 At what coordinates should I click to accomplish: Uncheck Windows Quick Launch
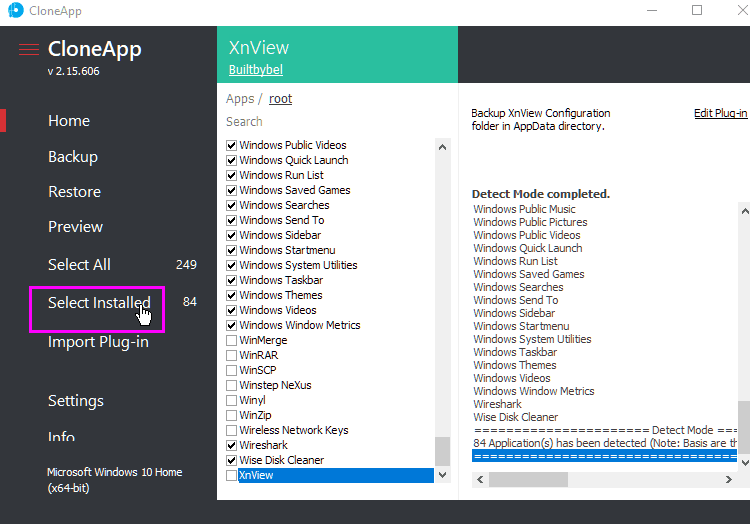coord(232,160)
